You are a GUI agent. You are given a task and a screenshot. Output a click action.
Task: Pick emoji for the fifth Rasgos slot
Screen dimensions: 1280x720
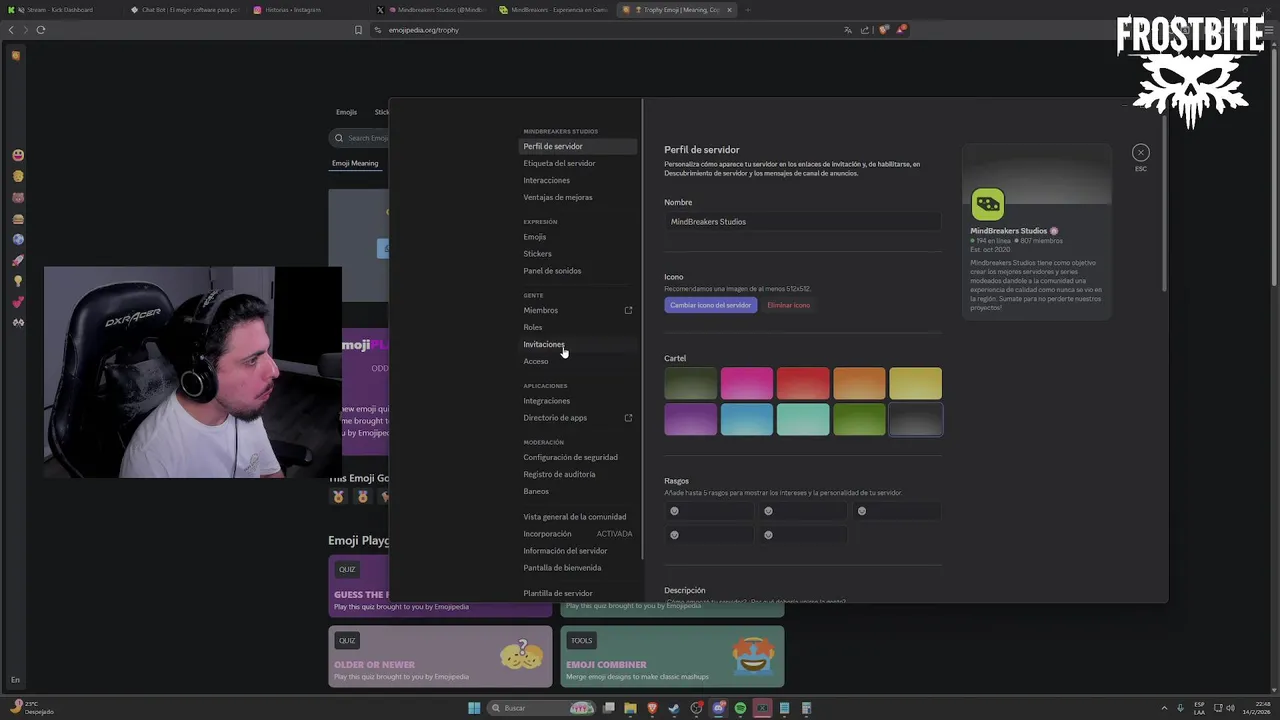(x=768, y=535)
